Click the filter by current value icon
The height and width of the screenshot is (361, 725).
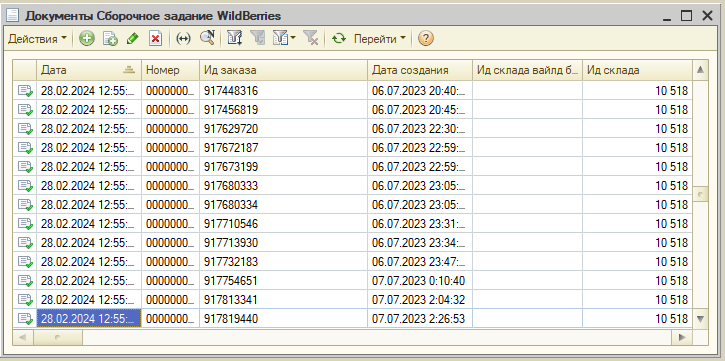pyautogui.click(x=258, y=39)
